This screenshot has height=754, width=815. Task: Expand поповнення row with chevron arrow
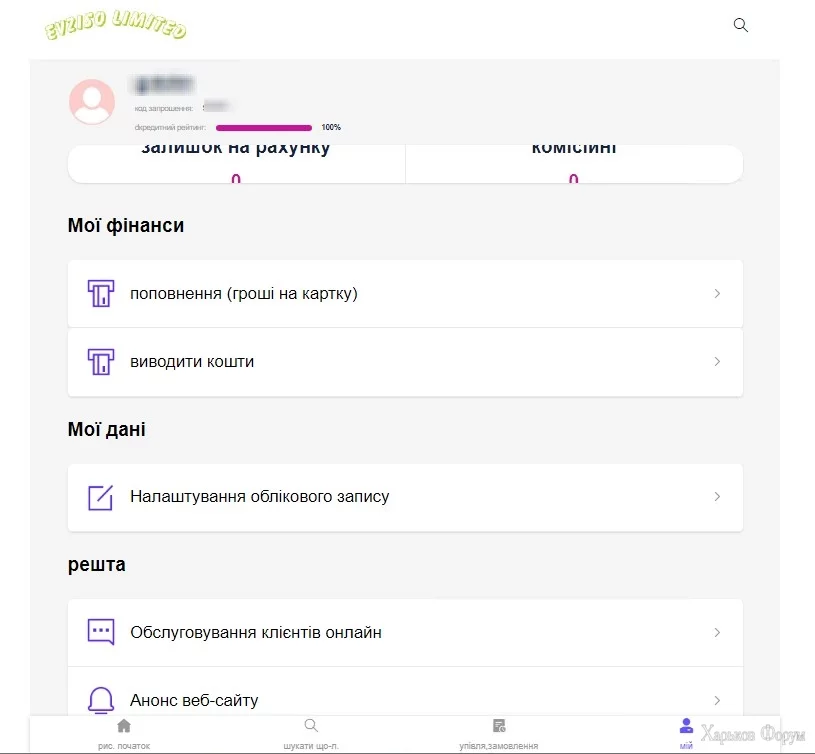[717, 294]
